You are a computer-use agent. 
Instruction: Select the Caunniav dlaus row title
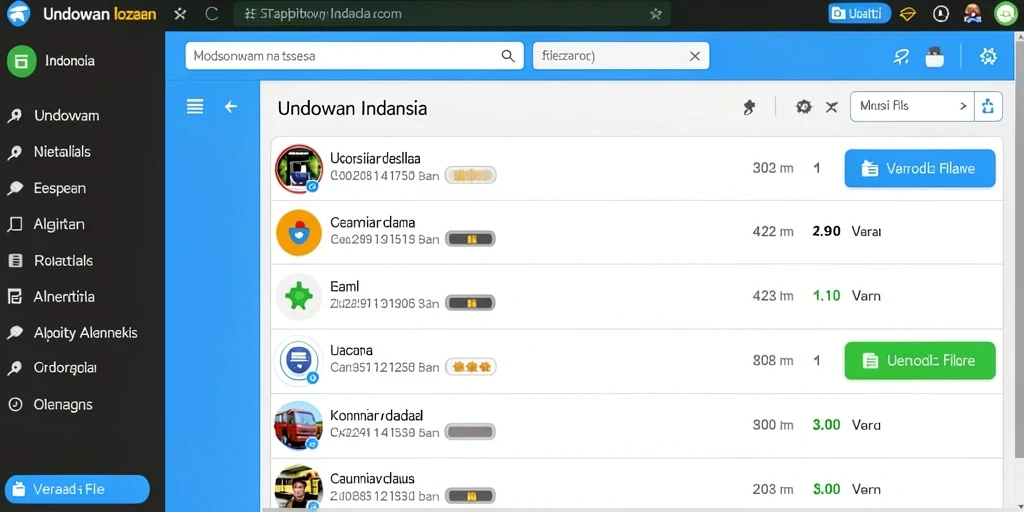coord(372,479)
